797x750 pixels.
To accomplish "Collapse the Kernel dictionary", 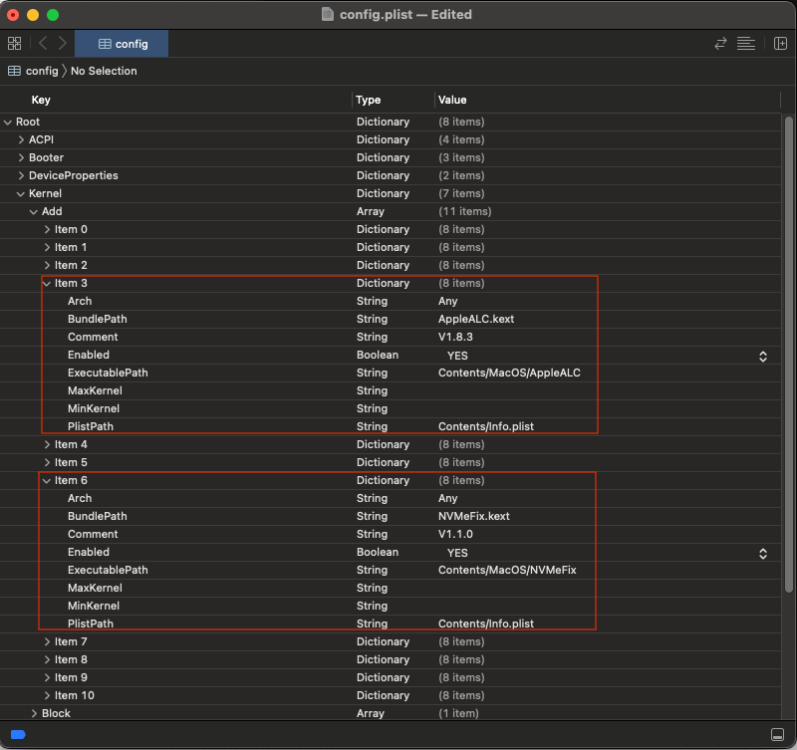I will (20, 194).
